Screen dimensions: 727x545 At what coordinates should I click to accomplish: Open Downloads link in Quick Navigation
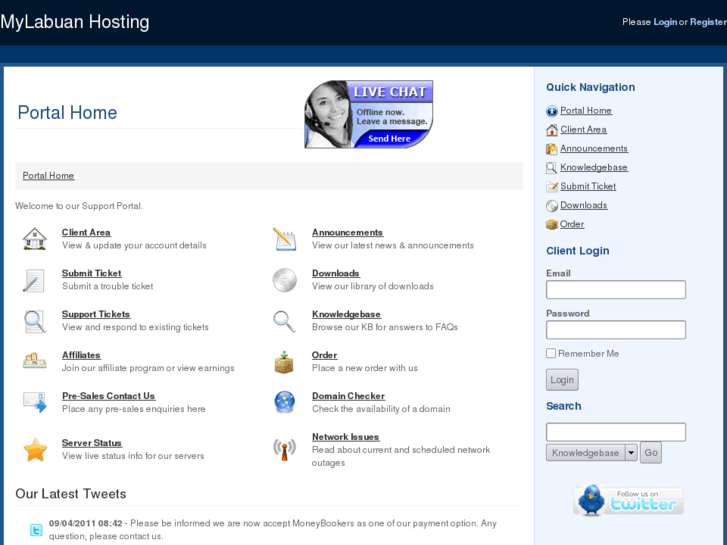tap(584, 205)
